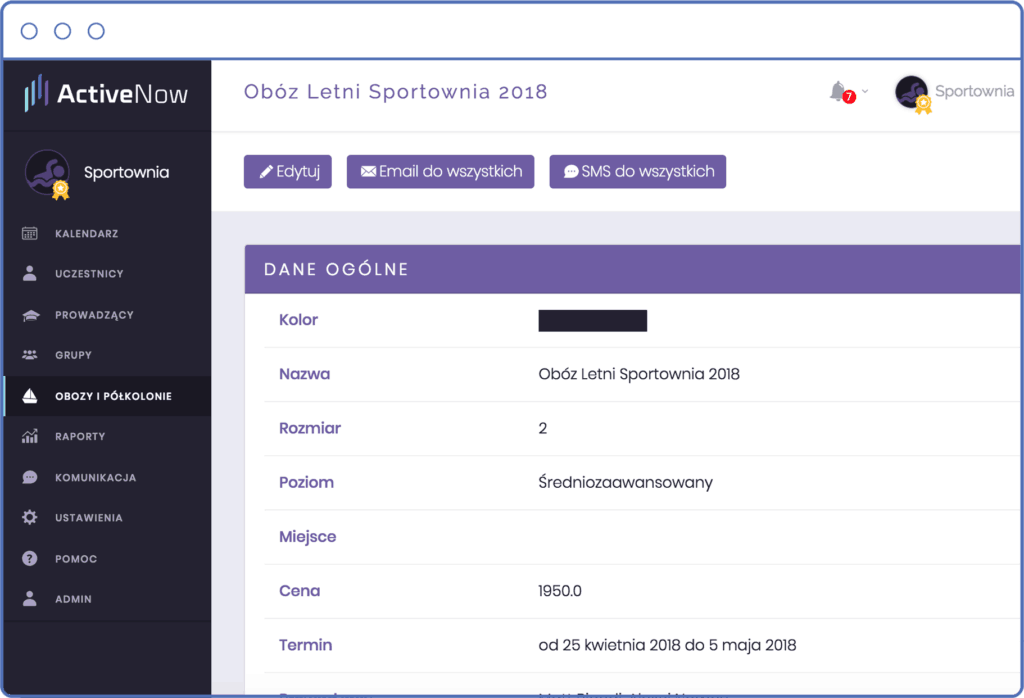Viewport: 1024px width, 698px height.
Task: Click the Sportownia name in the sidebar
Action: [x=126, y=172]
